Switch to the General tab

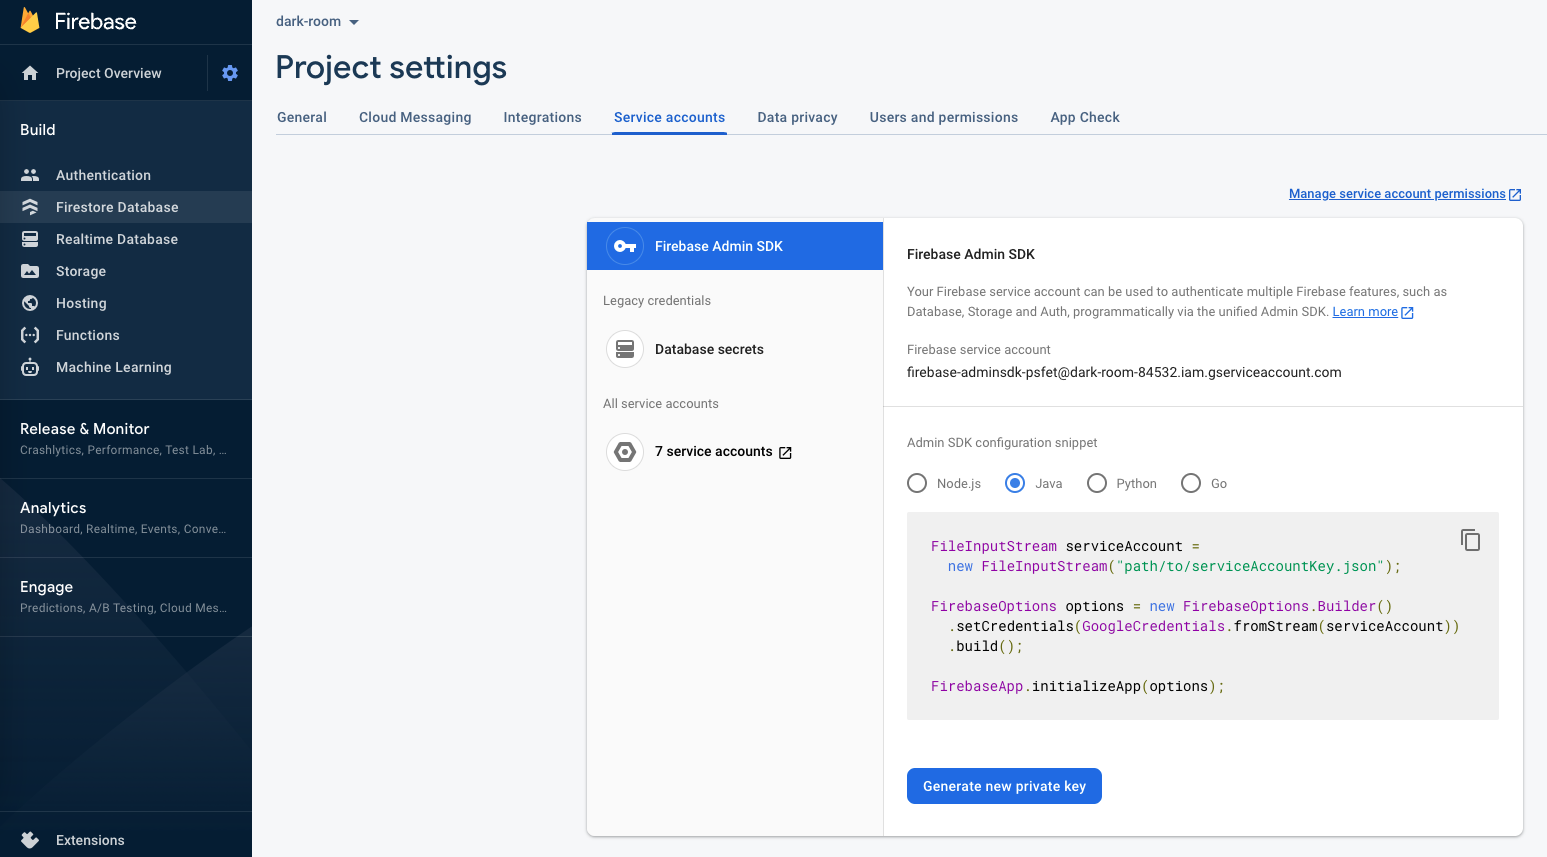coord(302,117)
